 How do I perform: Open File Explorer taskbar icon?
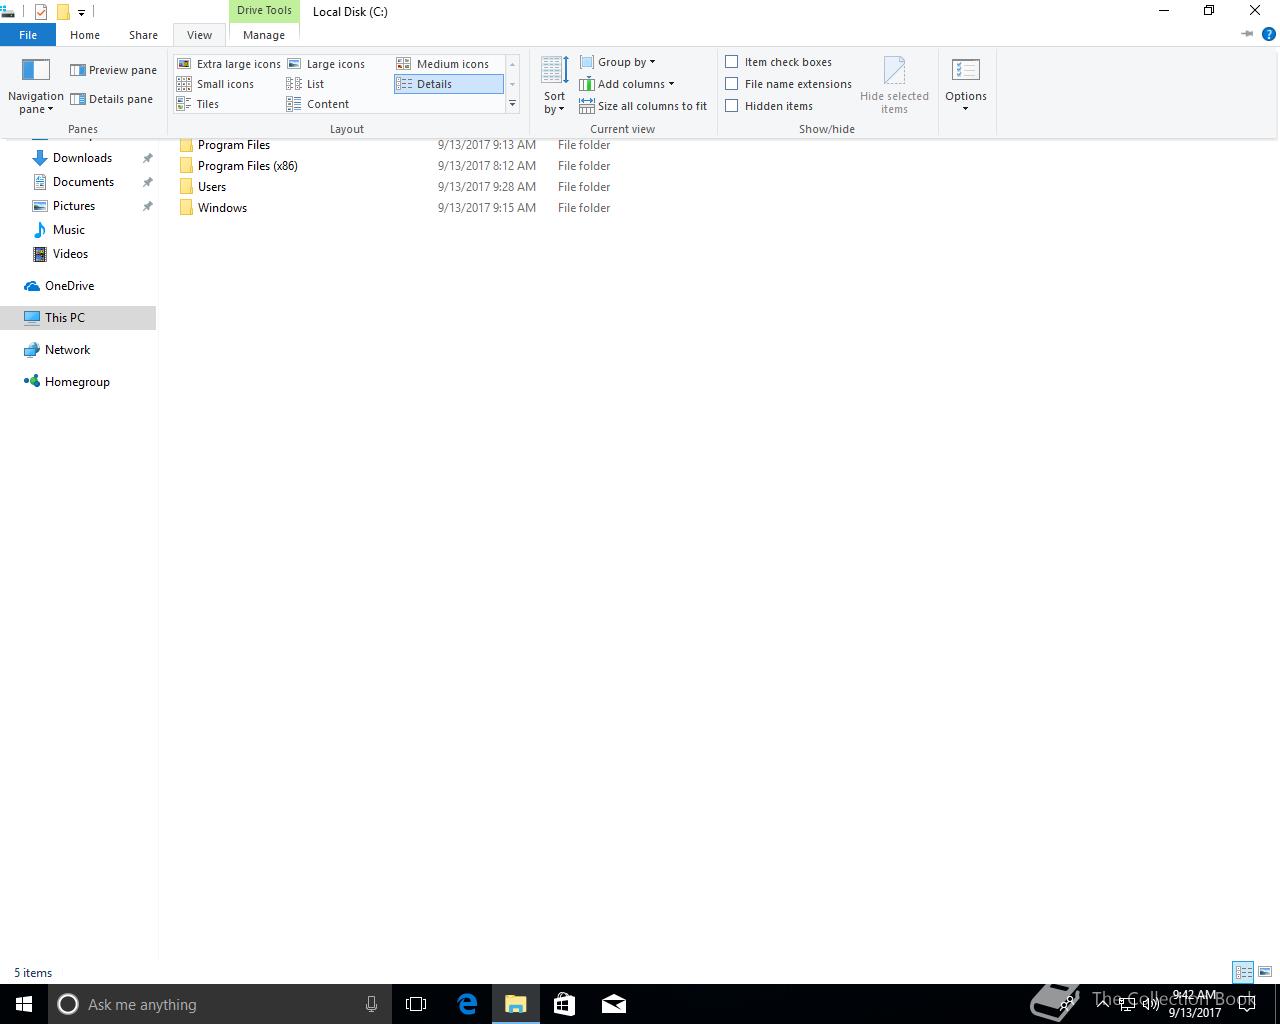pyautogui.click(x=516, y=1004)
